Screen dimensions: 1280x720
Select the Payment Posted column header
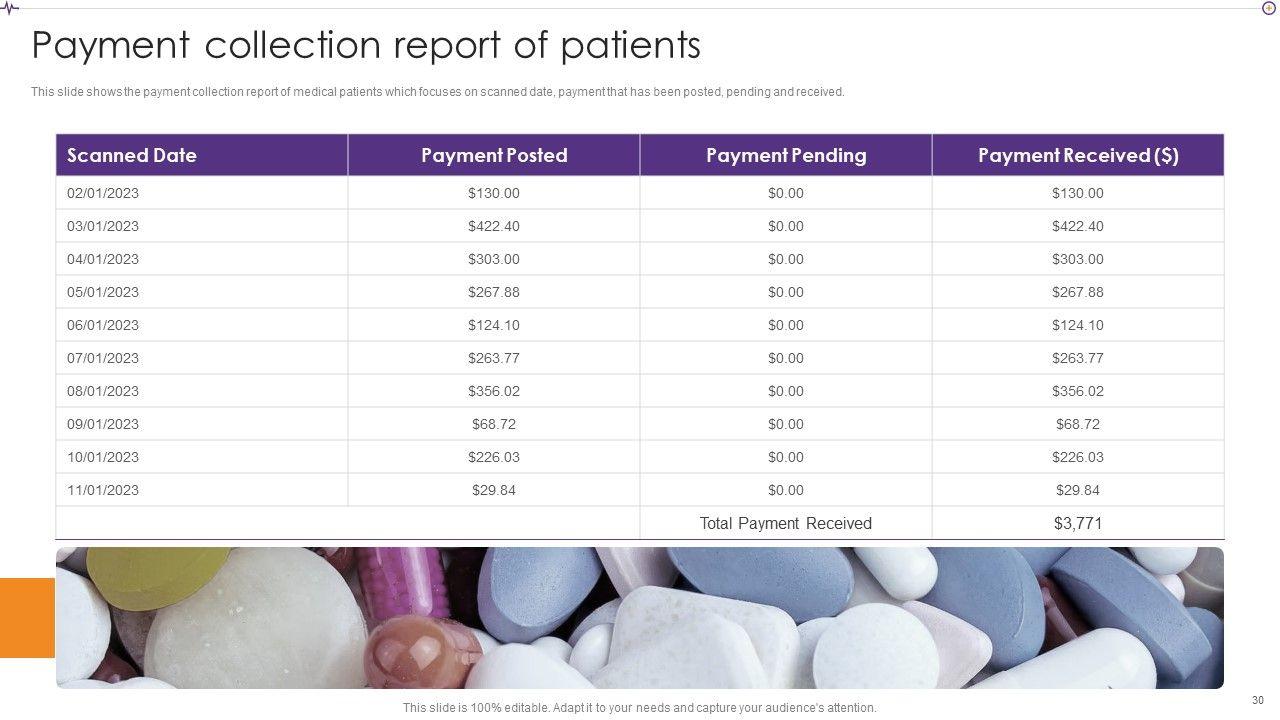(x=494, y=155)
